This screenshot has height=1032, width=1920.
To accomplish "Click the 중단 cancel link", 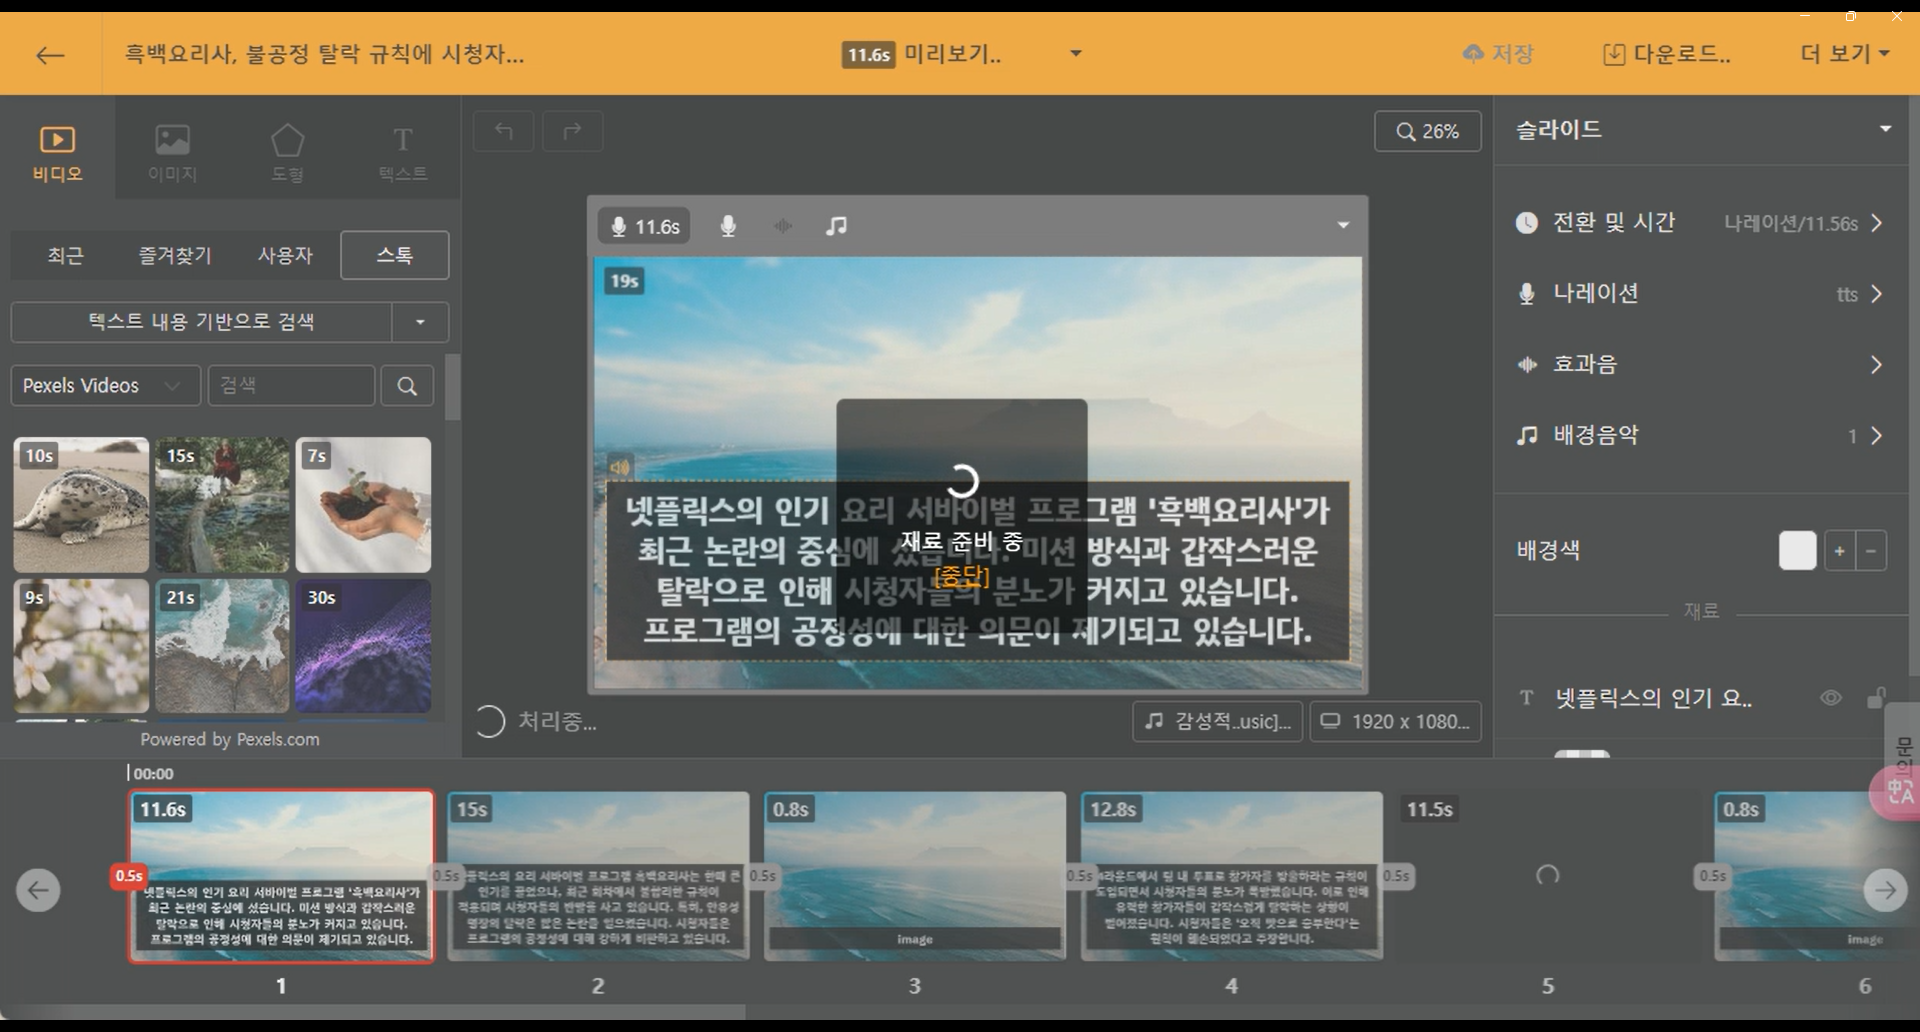I will pos(961,576).
